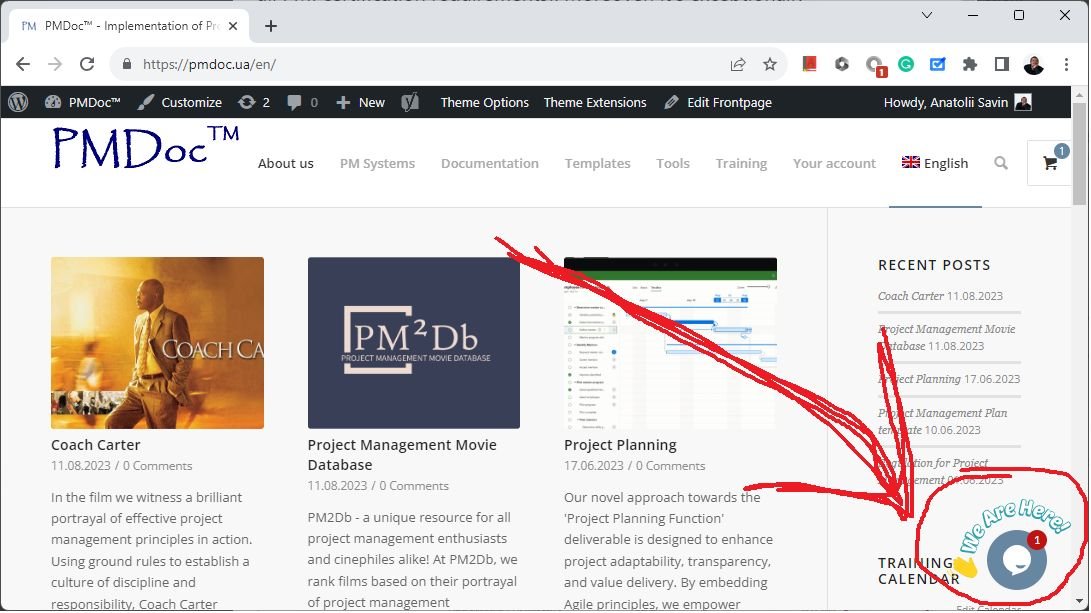Open the live chat bubble widget

point(1017,560)
